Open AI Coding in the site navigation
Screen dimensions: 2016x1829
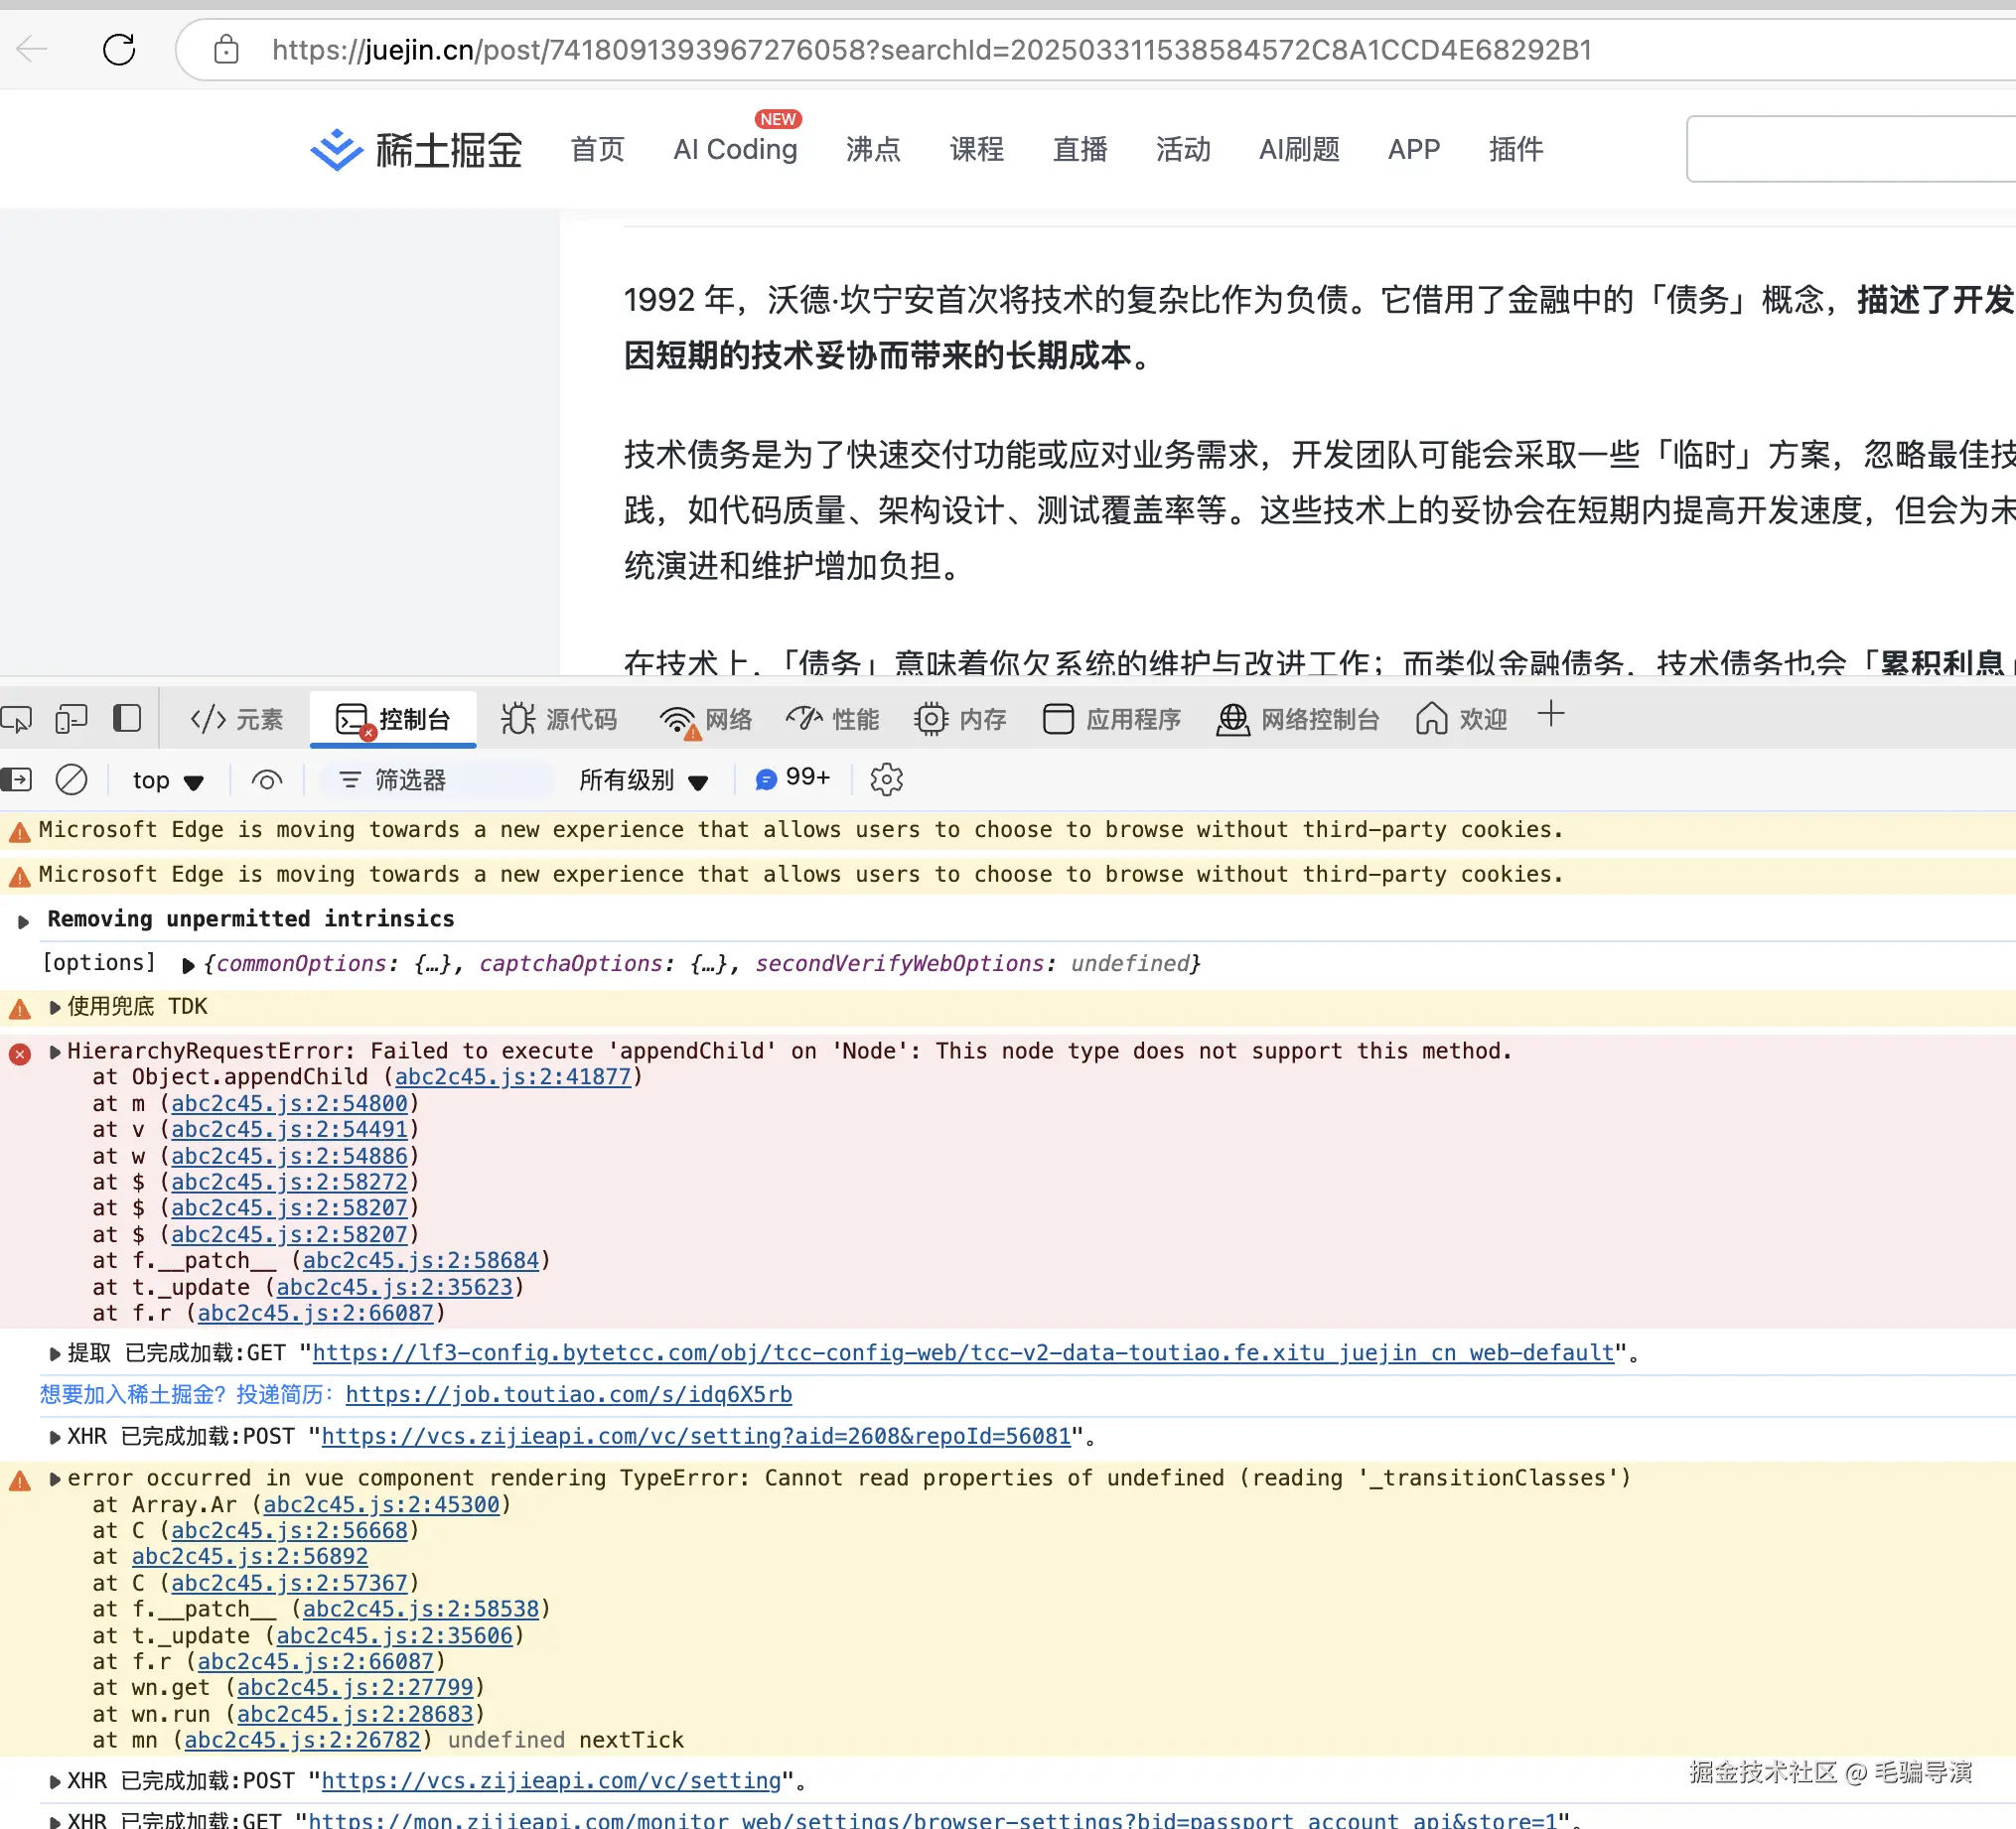point(735,150)
